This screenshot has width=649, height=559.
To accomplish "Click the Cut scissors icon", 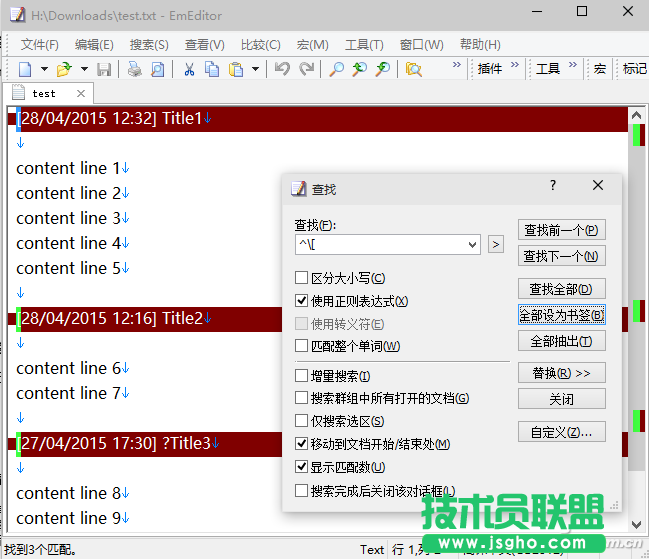I will [x=189, y=69].
